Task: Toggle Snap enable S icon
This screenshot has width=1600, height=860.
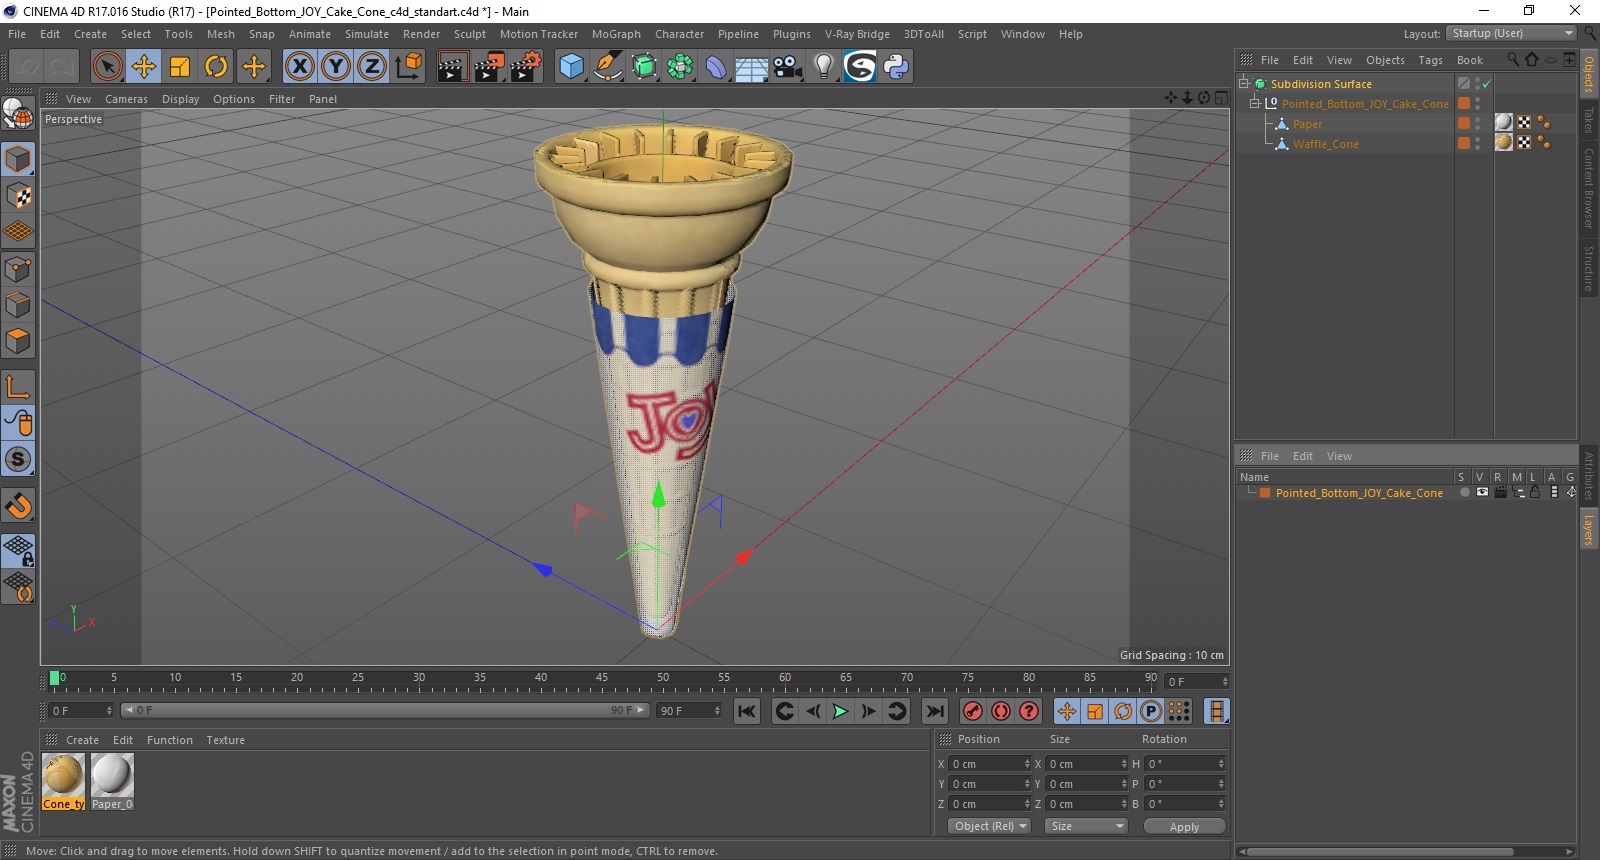Action: (18, 459)
